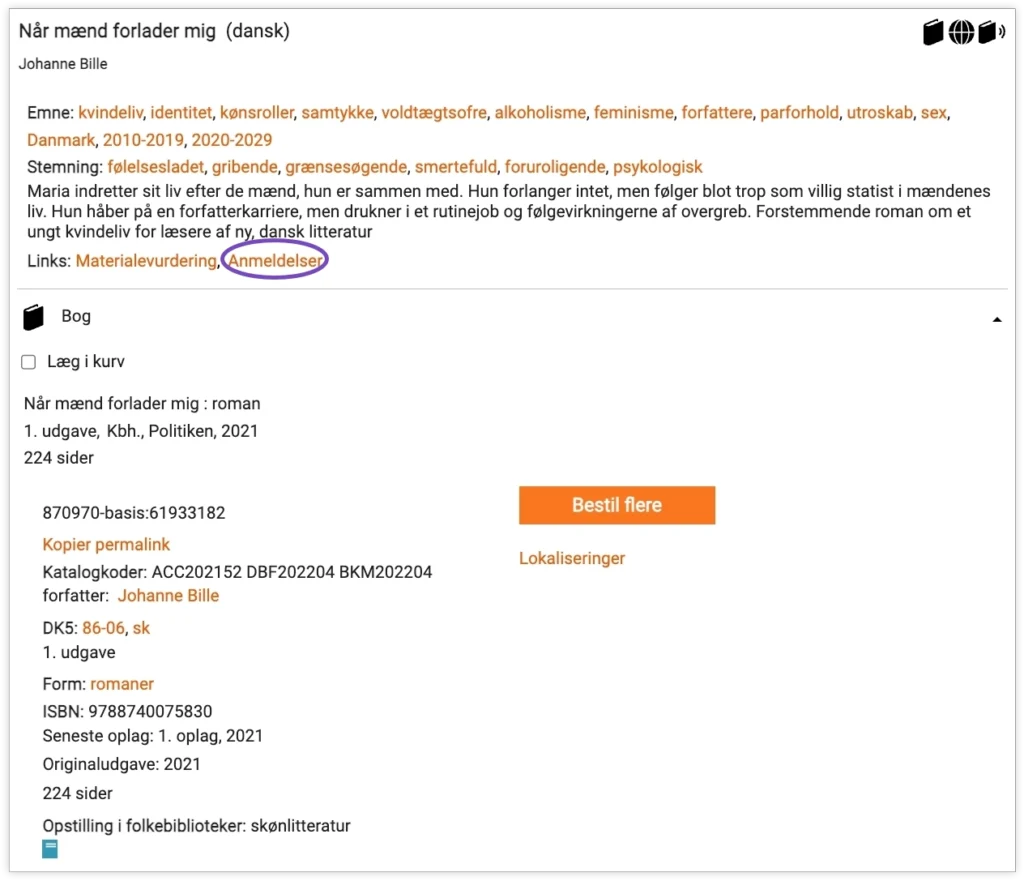Click the small blue book icon
Image resolution: width=1024 pixels, height=881 pixels.
[50, 849]
